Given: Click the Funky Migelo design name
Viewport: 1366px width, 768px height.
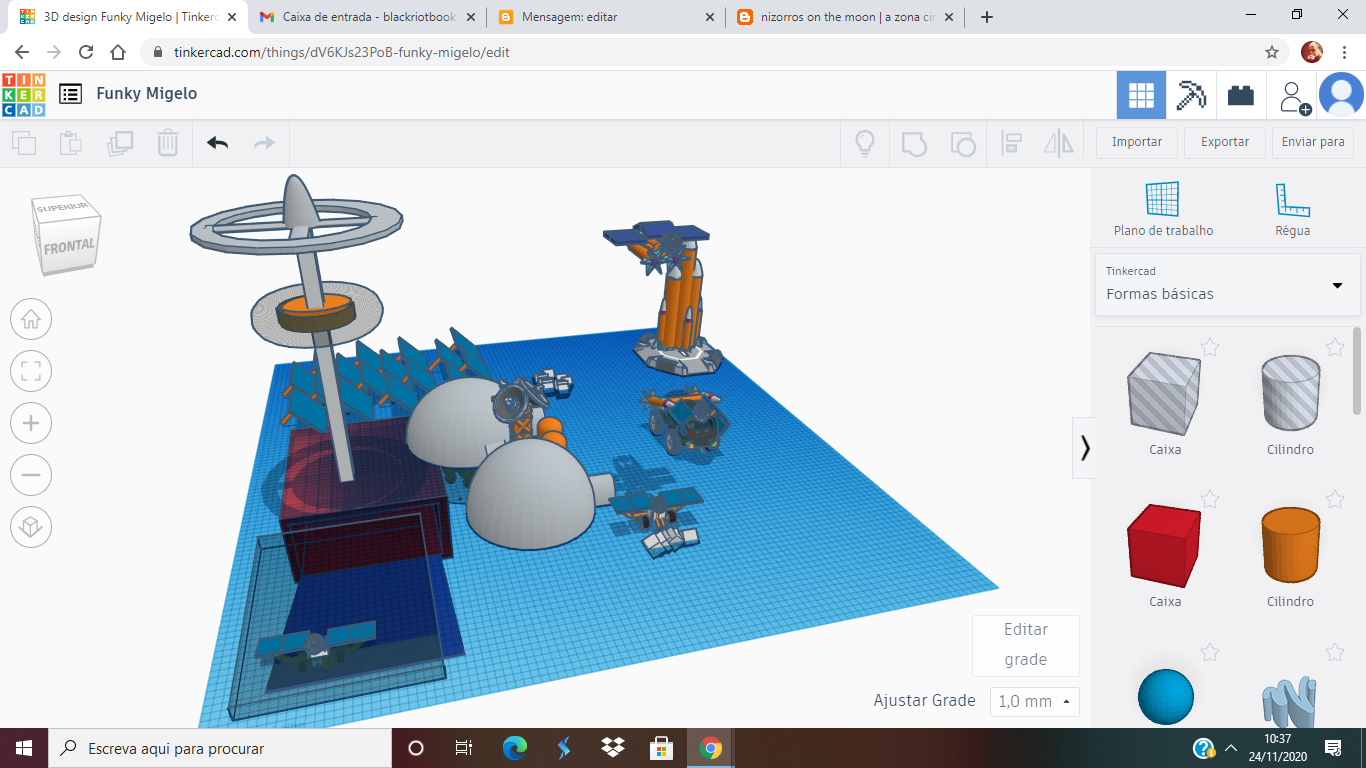Looking at the screenshot, I should tap(147, 93).
